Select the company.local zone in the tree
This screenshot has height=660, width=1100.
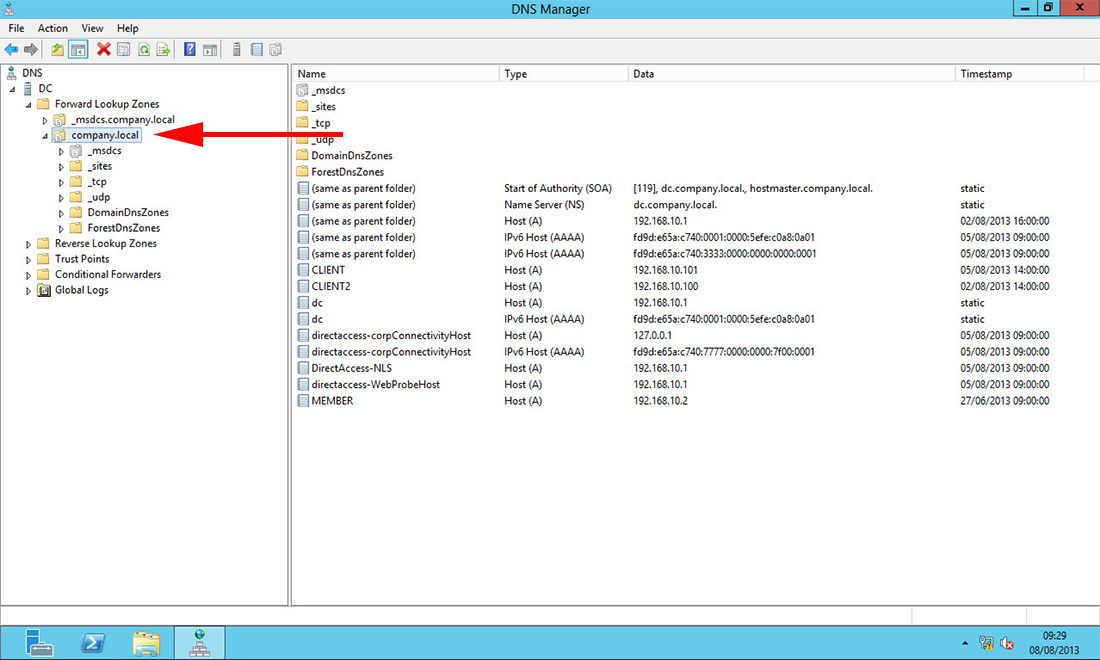coord(105,135)
